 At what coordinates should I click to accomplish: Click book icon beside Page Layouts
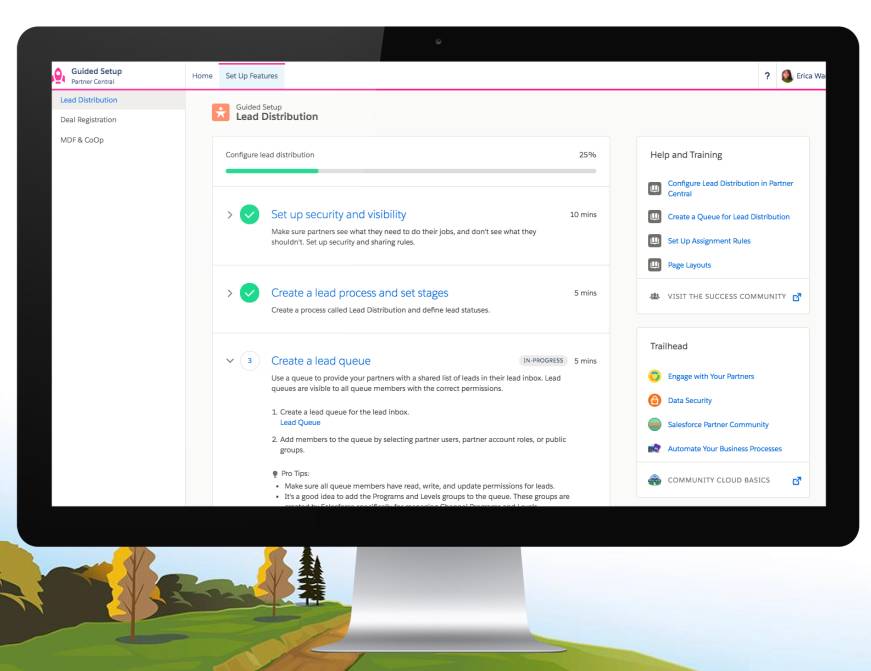[655, 265]
